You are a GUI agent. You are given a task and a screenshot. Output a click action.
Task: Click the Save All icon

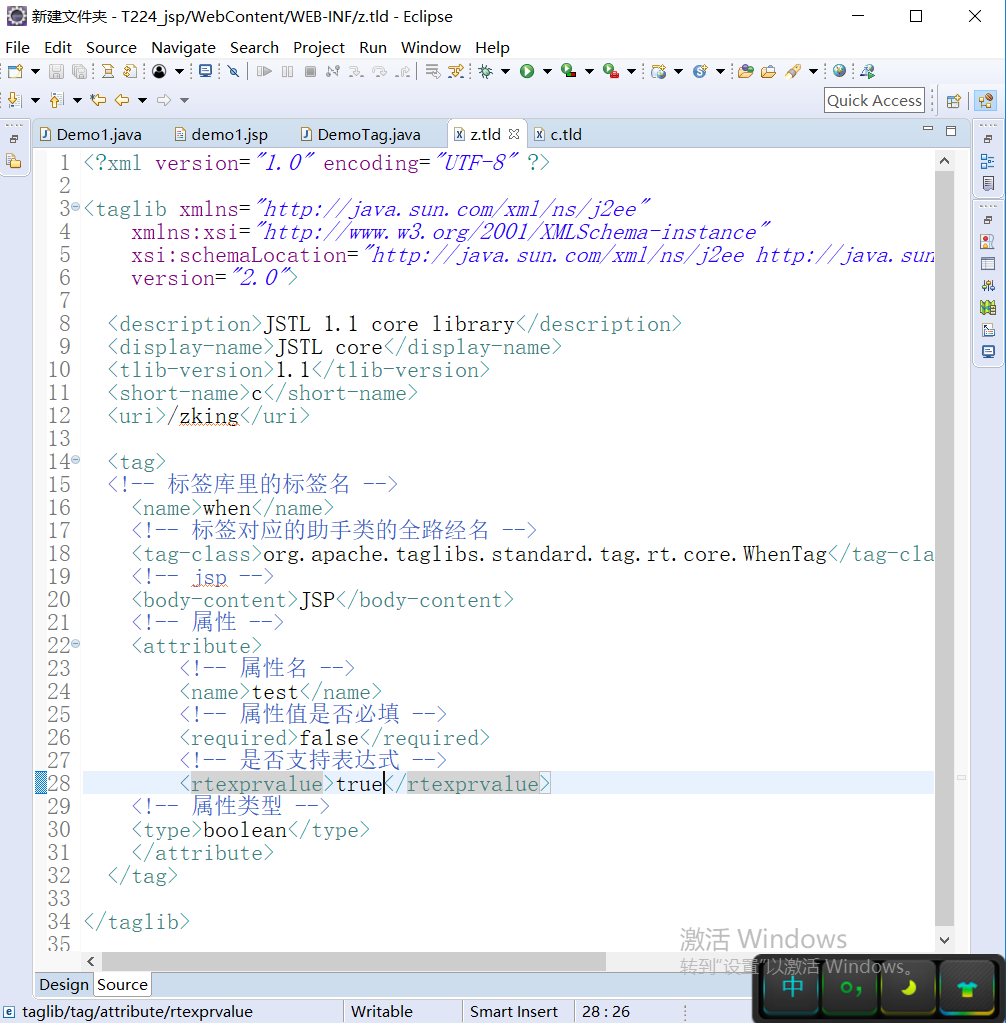pos(80,71)
